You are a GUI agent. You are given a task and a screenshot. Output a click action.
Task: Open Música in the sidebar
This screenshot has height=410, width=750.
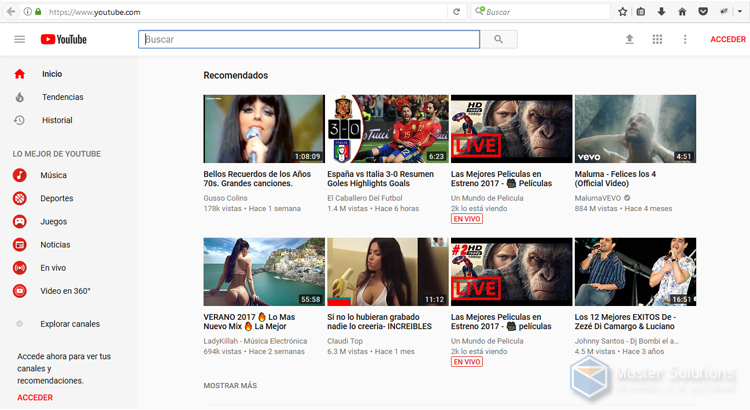coord(53,175)
